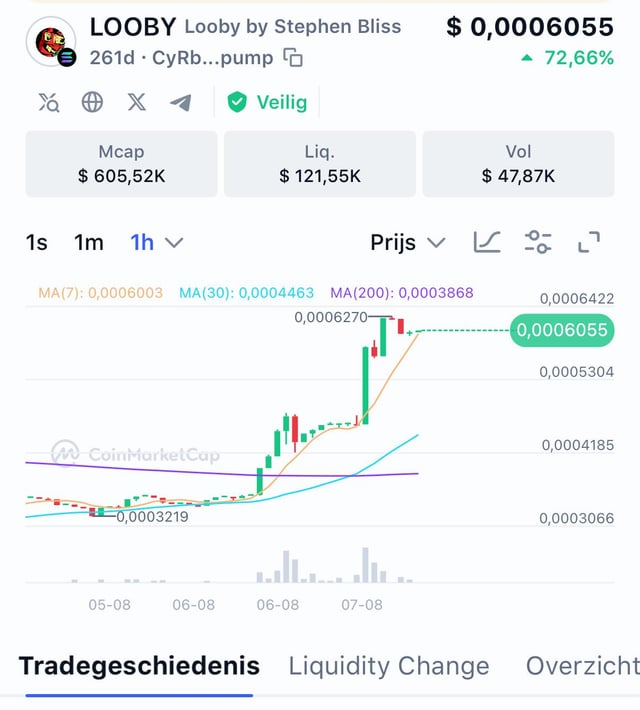Open the Tradegeschiedenis tab
The height and width of the screenshot is (710, 640).
click(139, 666)
